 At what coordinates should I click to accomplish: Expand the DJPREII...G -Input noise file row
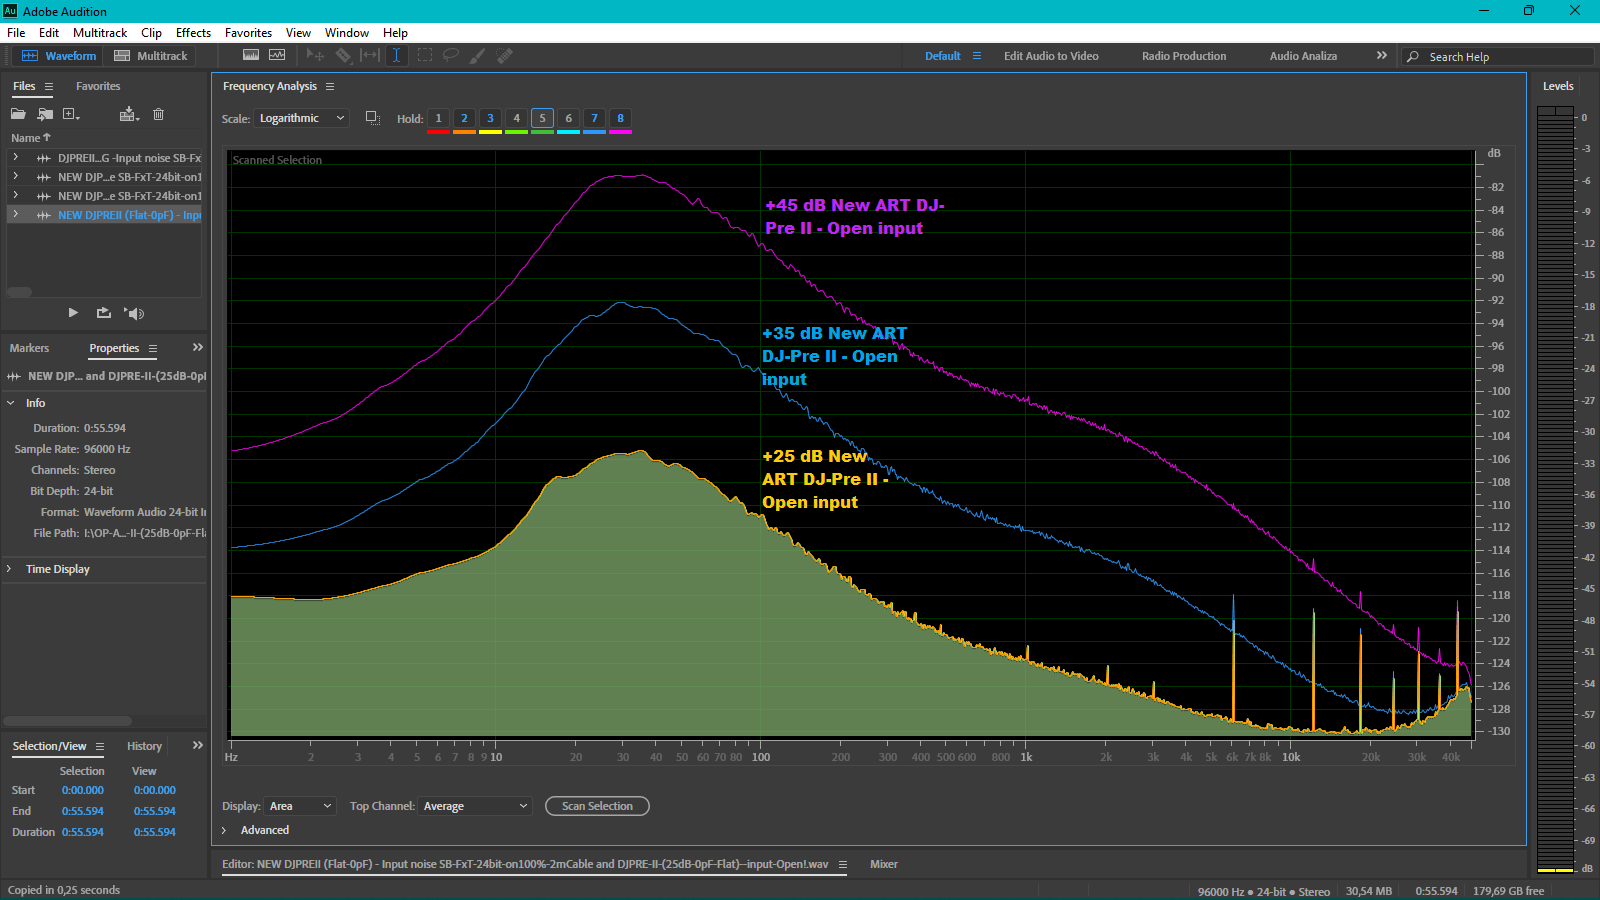(15, 158)
